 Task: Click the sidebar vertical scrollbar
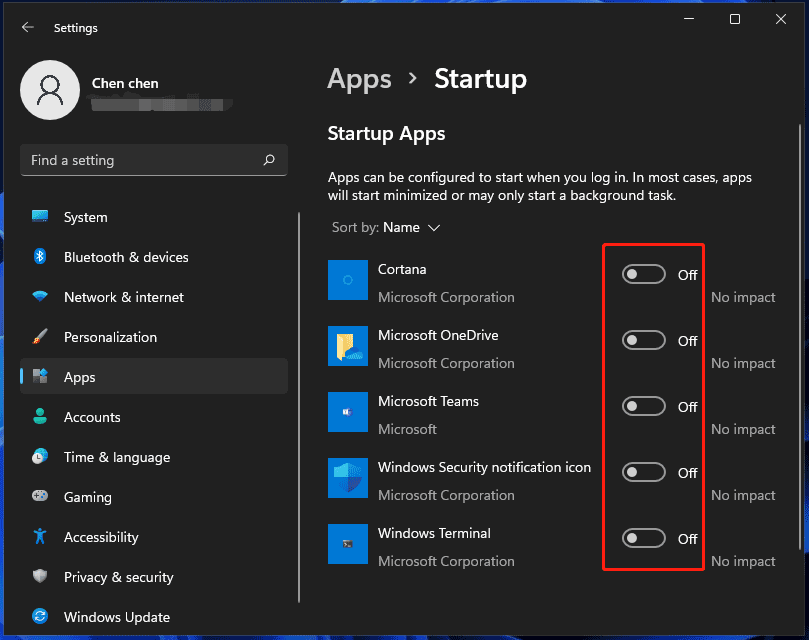coord(299,400)
